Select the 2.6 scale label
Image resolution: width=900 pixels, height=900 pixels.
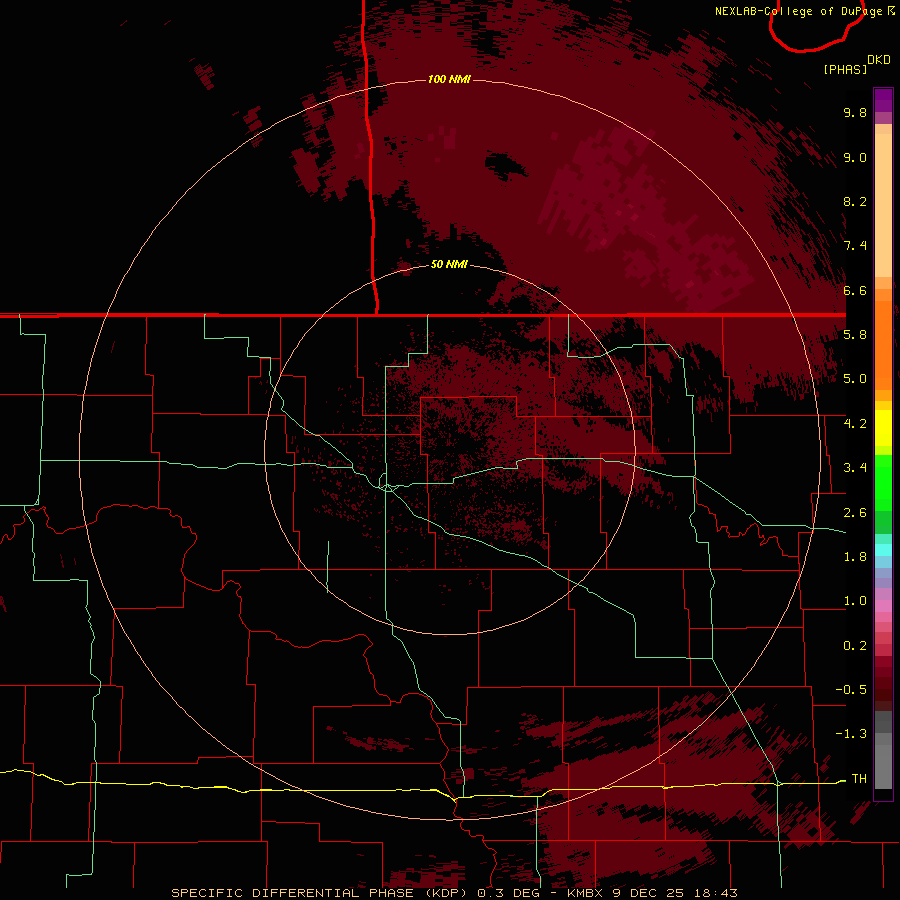click(x=855, y=513)
